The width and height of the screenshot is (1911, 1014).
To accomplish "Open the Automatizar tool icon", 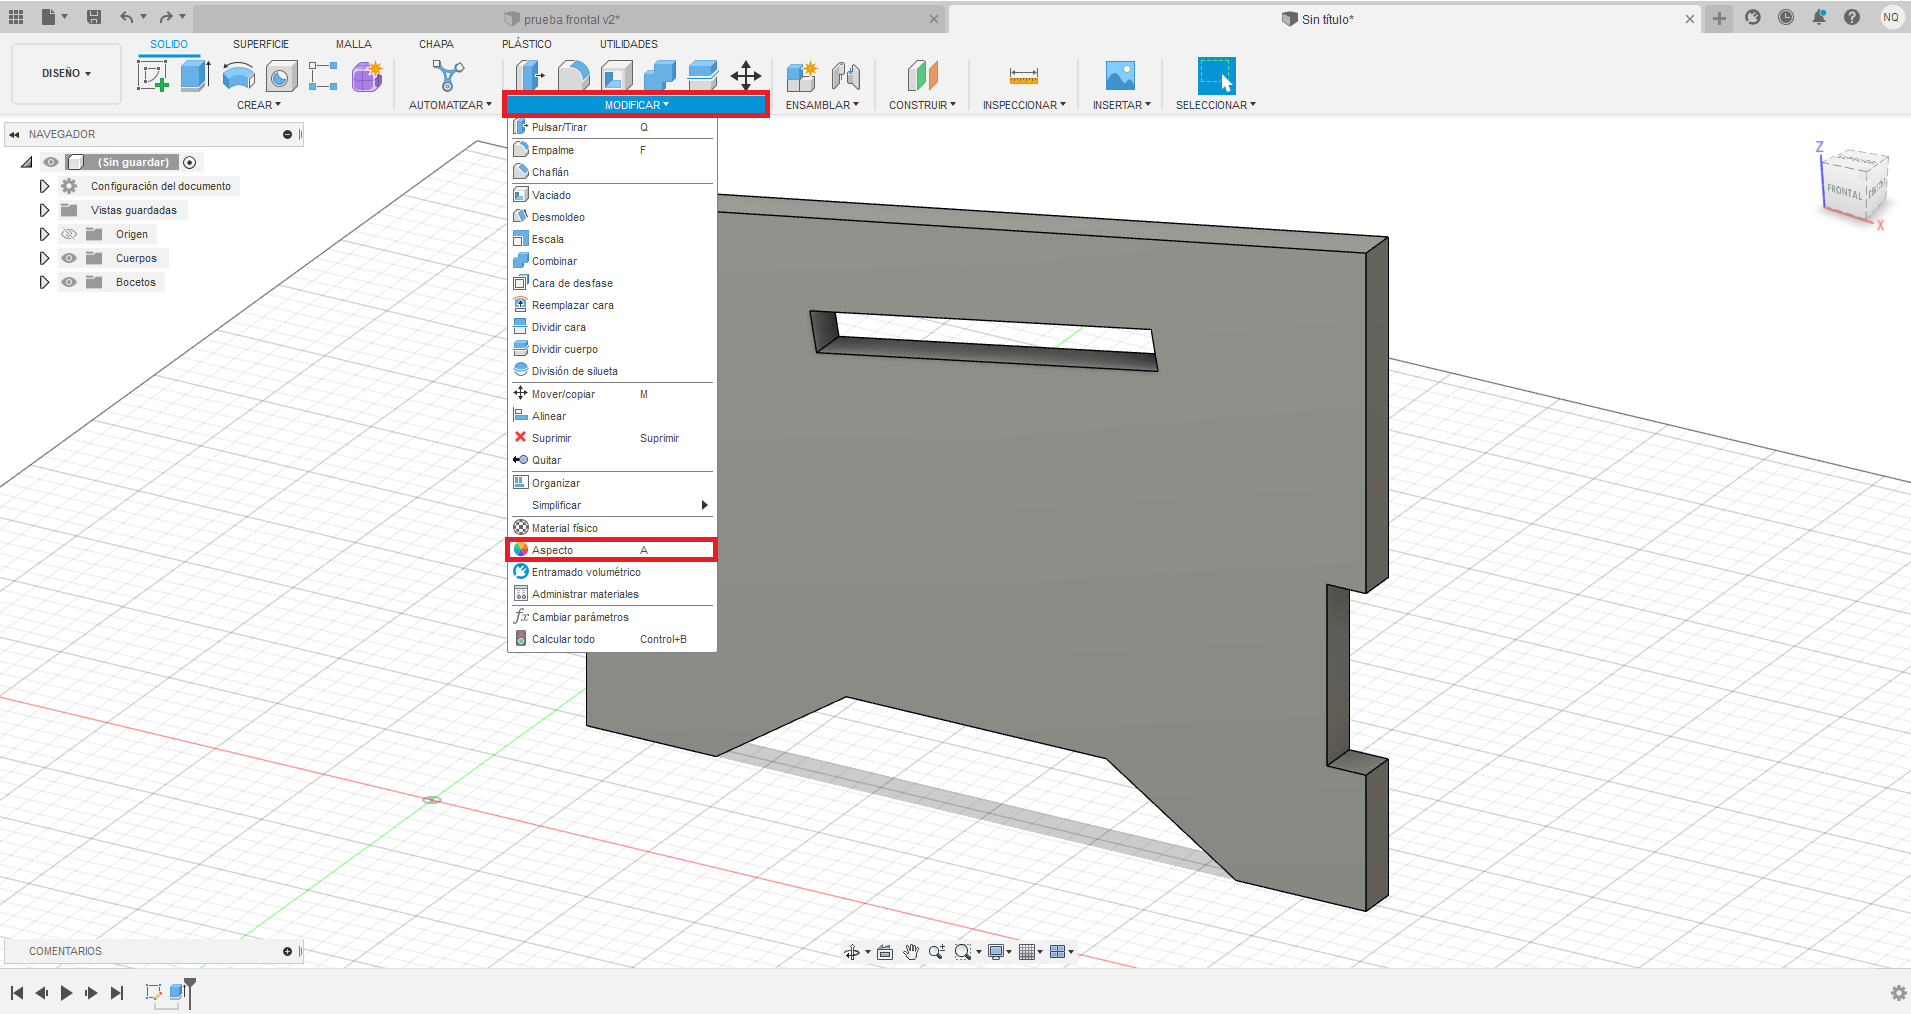I will click(x=448, y=76).
